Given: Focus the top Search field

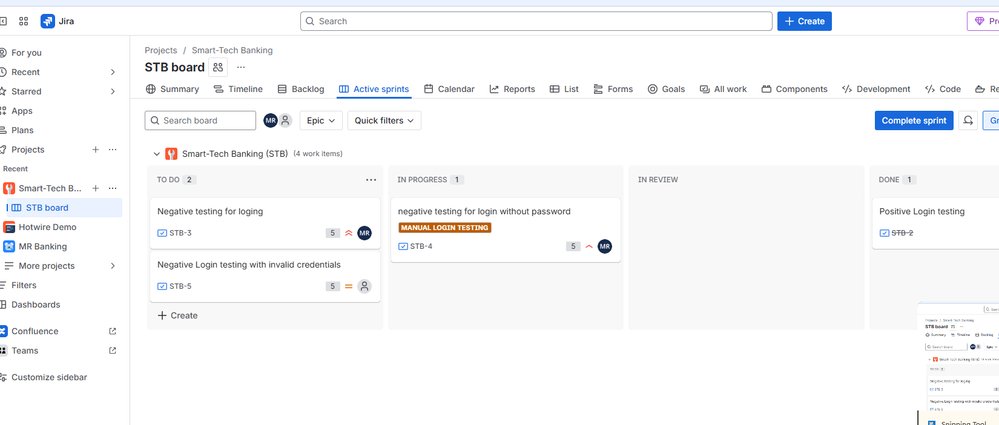Looking at the screenshot, I should pos(536,21).
